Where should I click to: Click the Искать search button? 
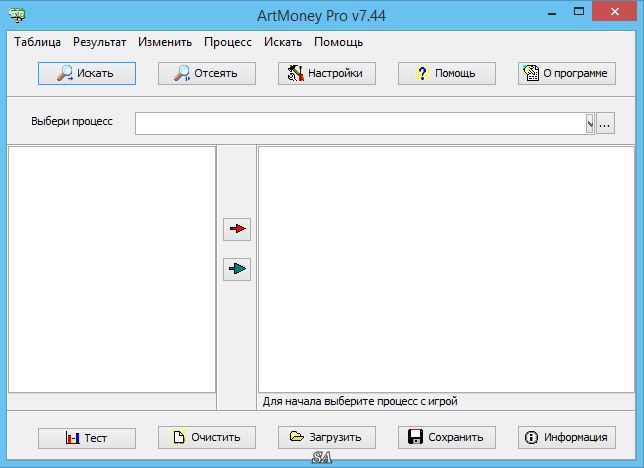[87, 74]
